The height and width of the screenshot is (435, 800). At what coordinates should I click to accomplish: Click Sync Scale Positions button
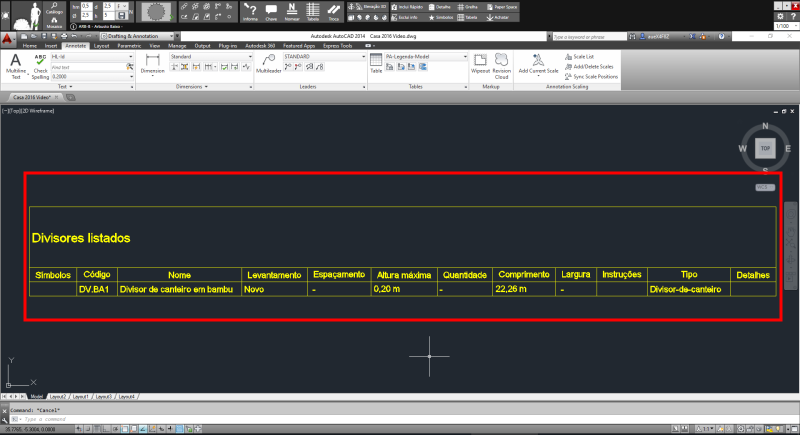coord(591,76)
